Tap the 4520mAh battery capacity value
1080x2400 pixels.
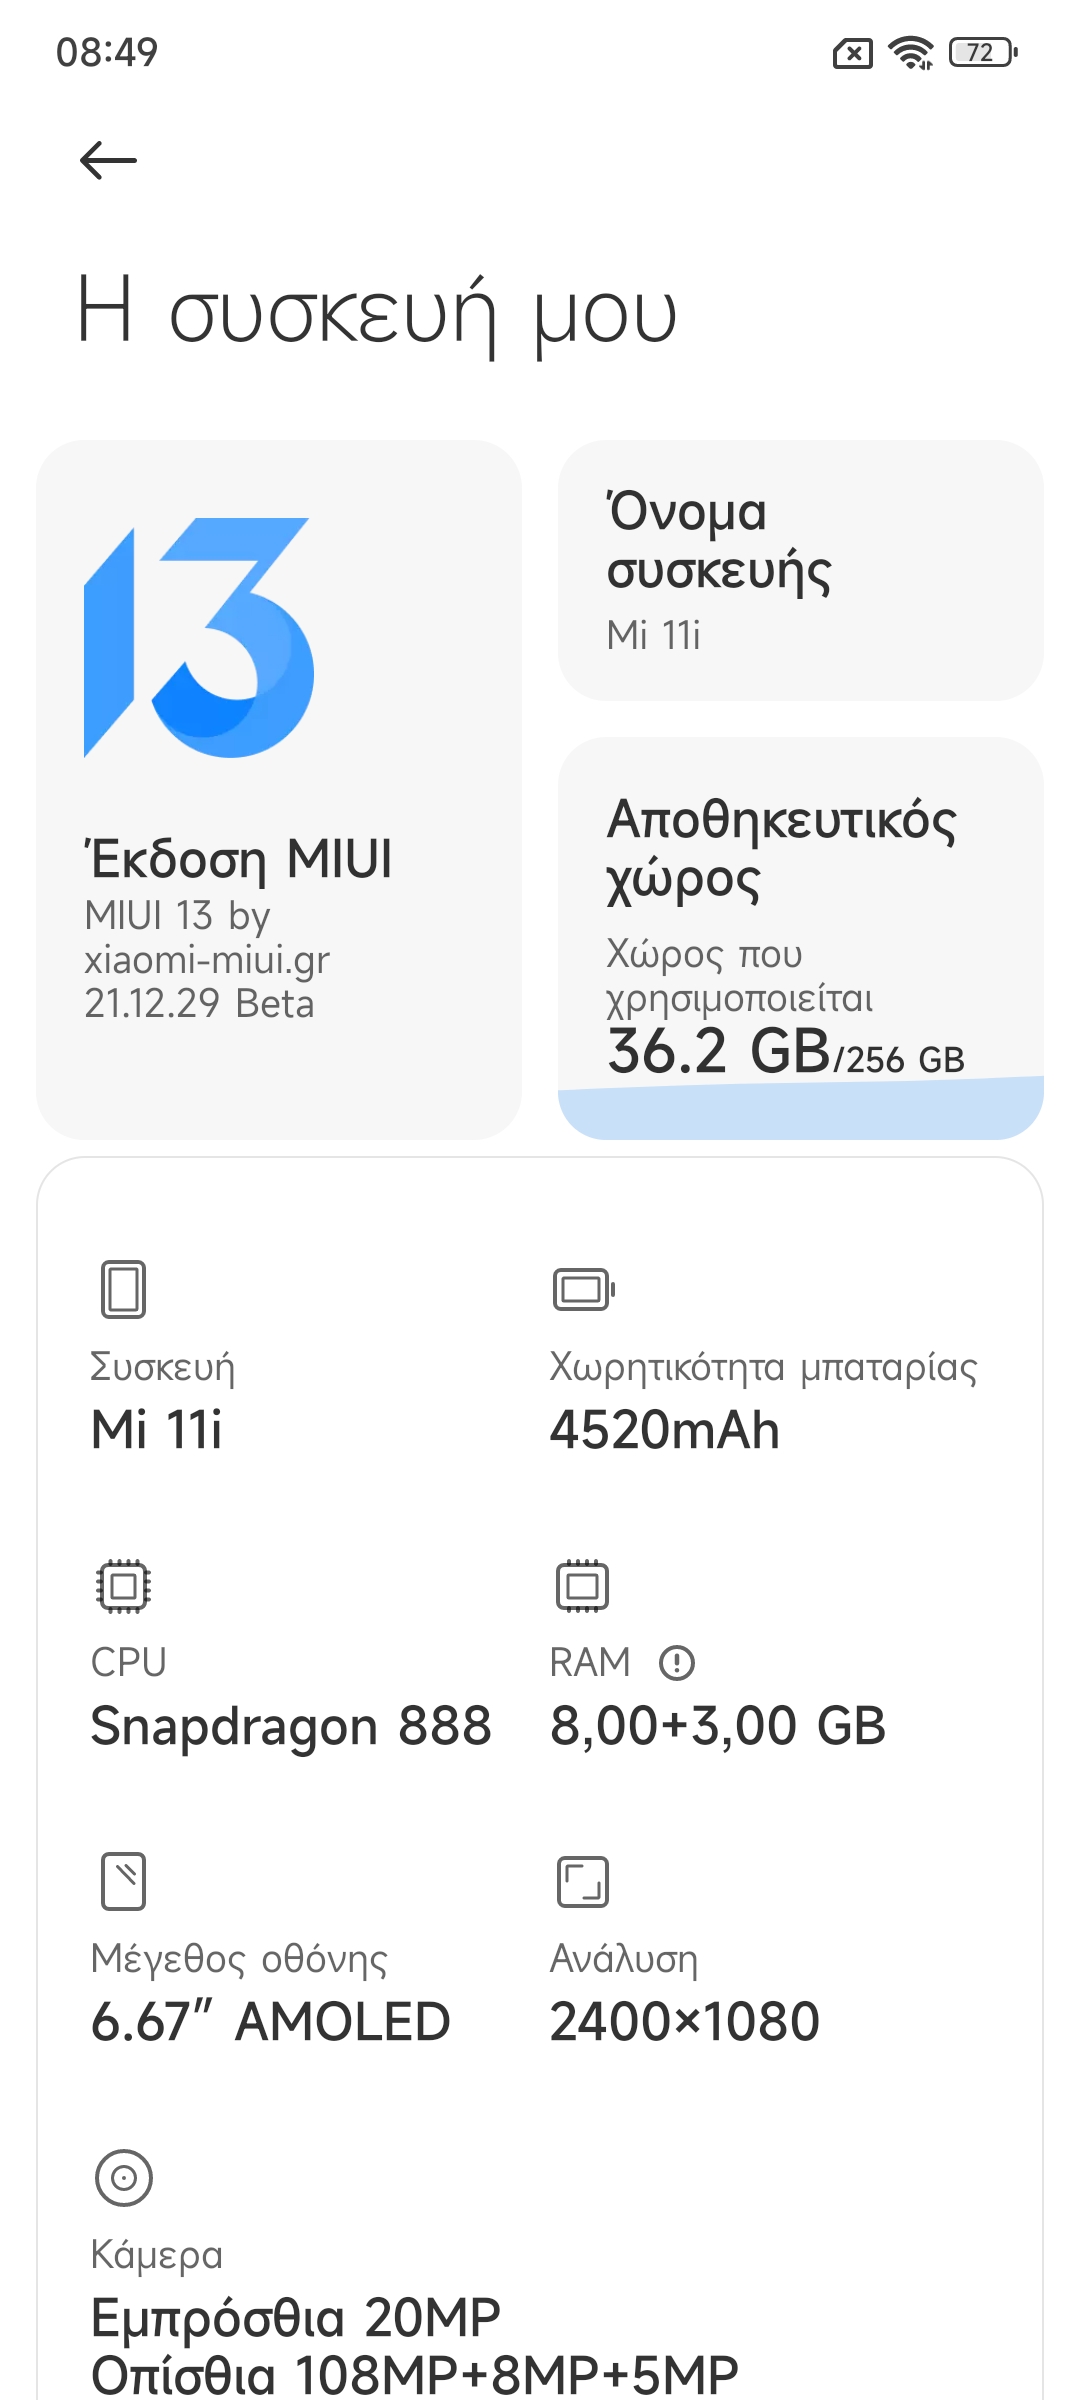tap(665, 1430)
